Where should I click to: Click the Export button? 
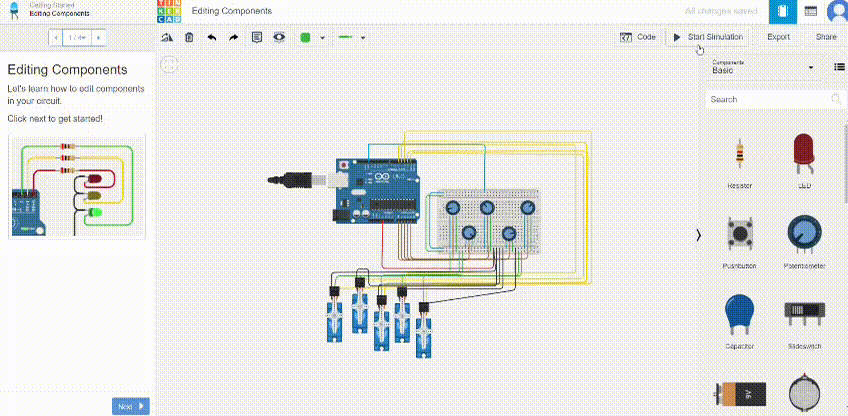tap(778, 37)
